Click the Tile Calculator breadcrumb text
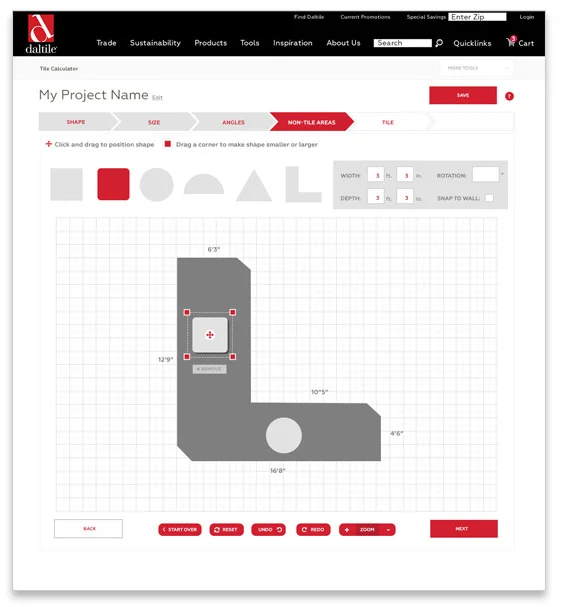This screenshot has width=565, height=607. [59, 69]
